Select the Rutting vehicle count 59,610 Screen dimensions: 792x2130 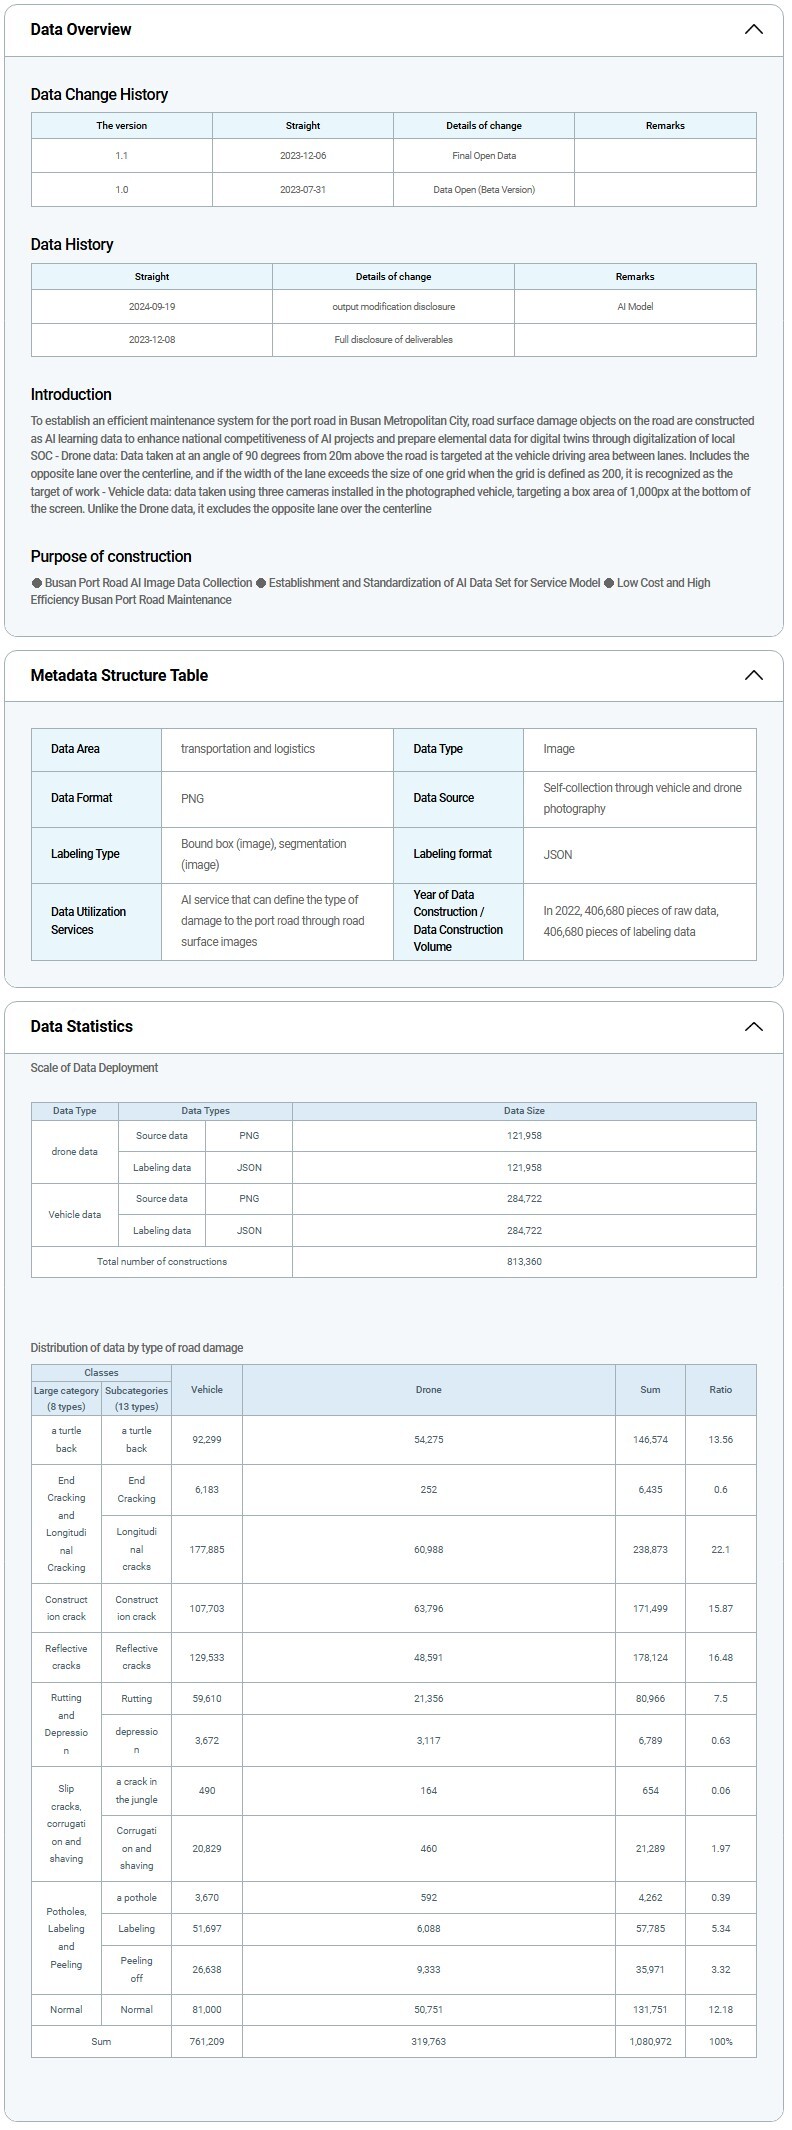click(x=206, y=1698)
